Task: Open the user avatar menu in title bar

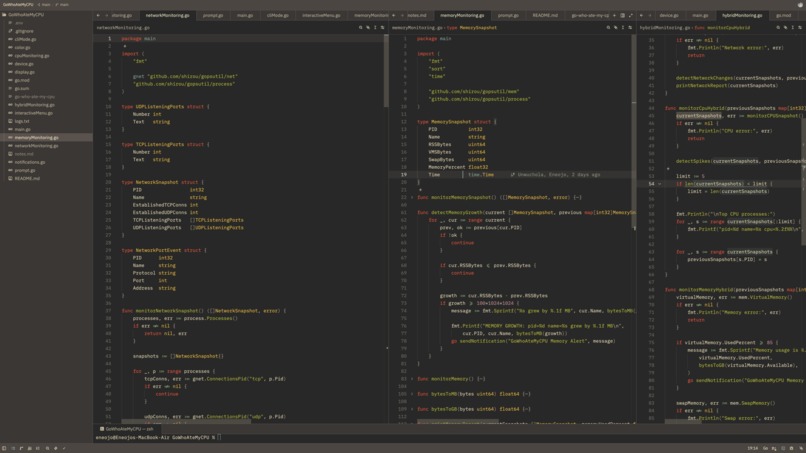Action: [x=800, y=5]
